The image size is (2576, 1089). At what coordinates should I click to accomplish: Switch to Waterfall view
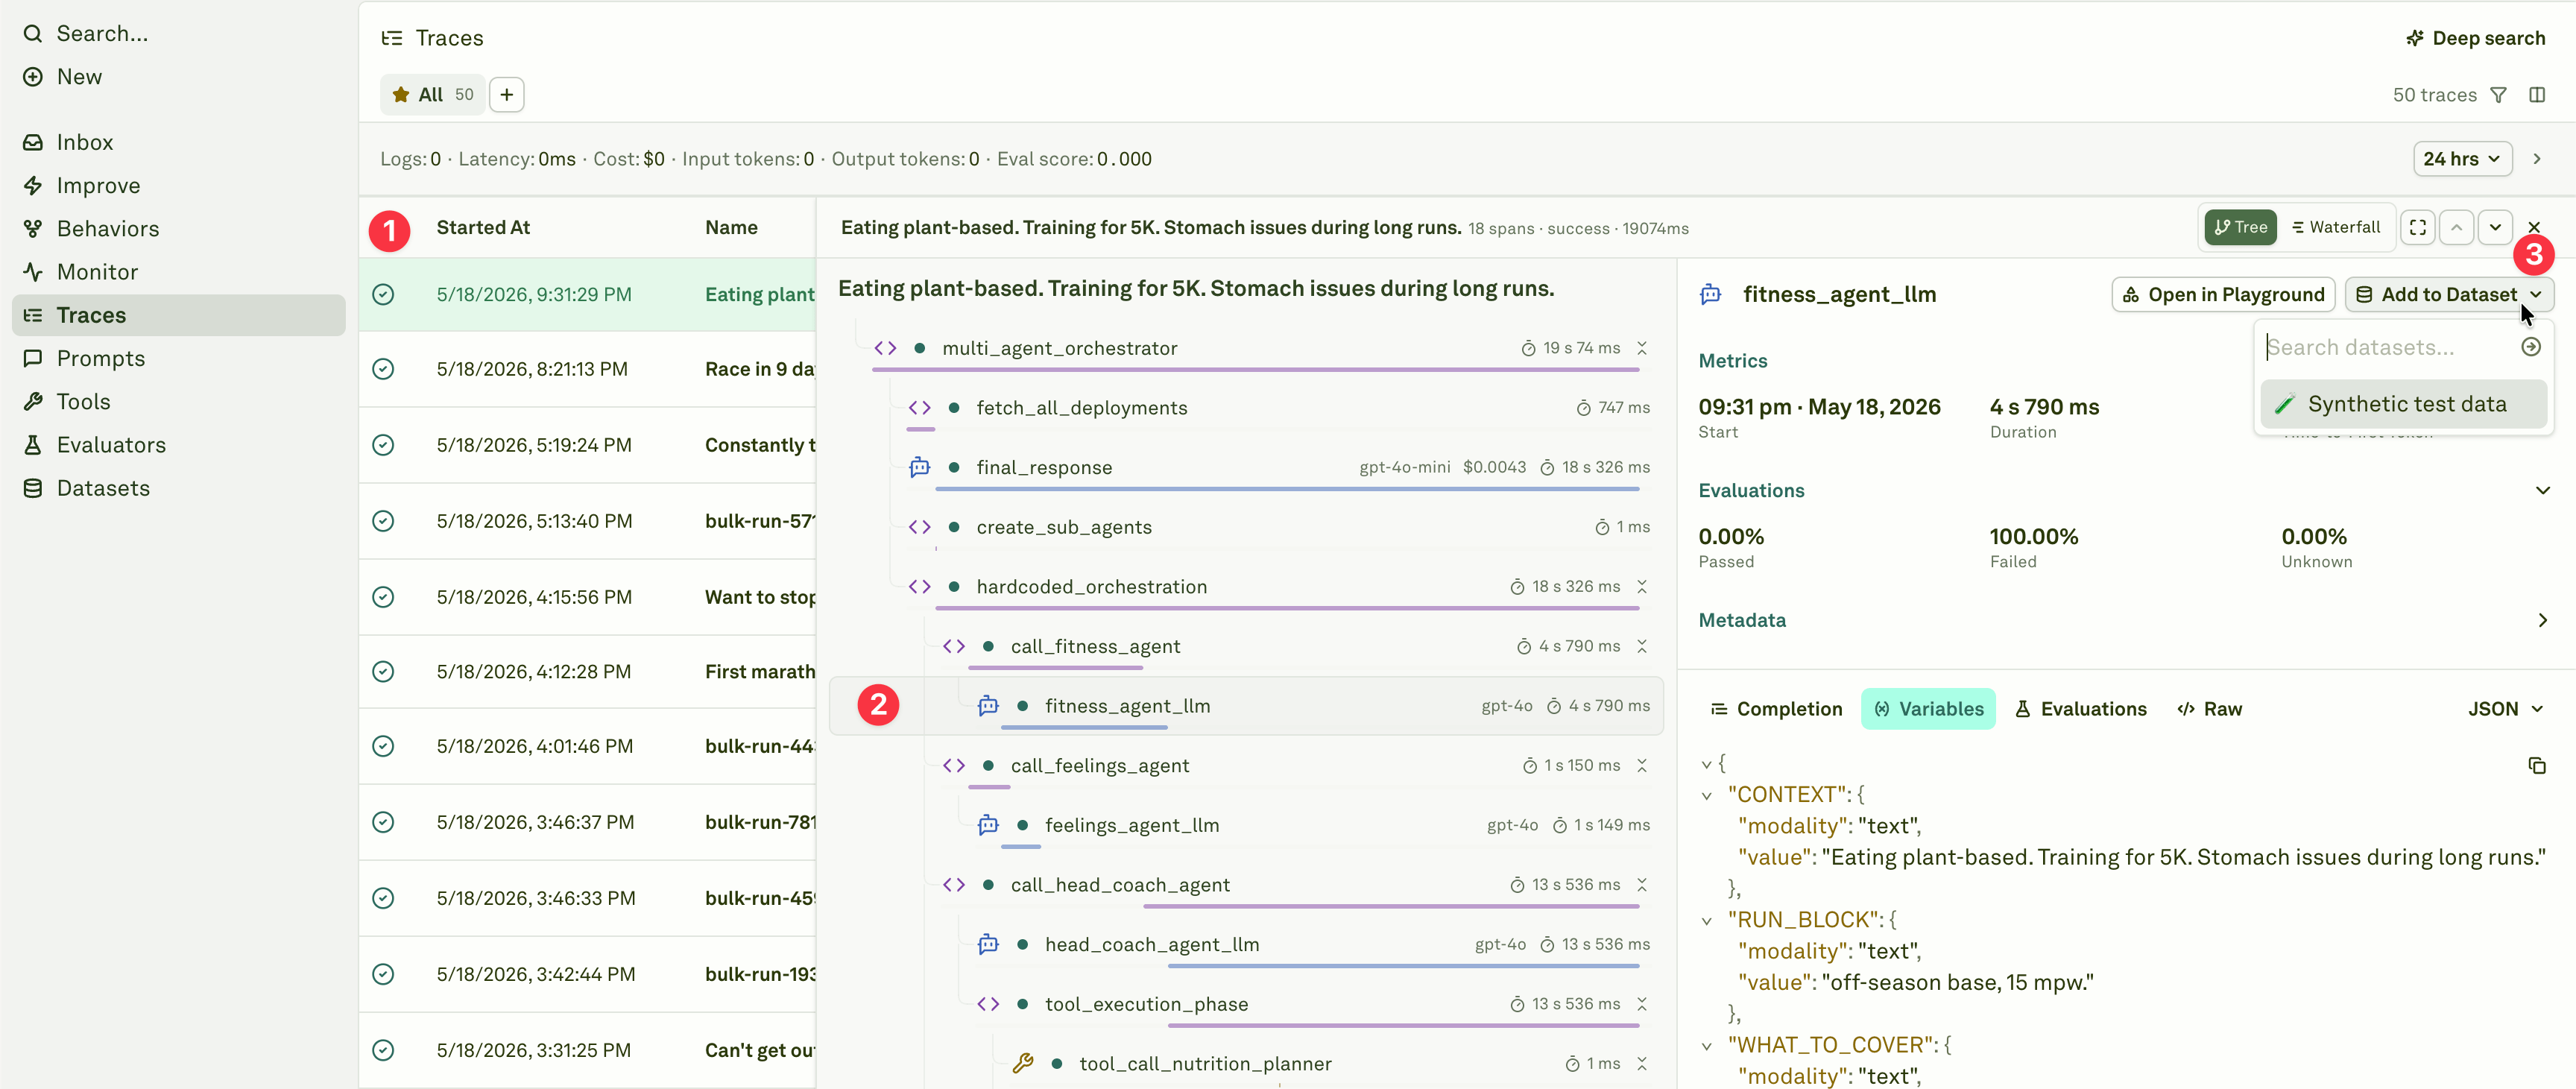[x=2336, y=227]
